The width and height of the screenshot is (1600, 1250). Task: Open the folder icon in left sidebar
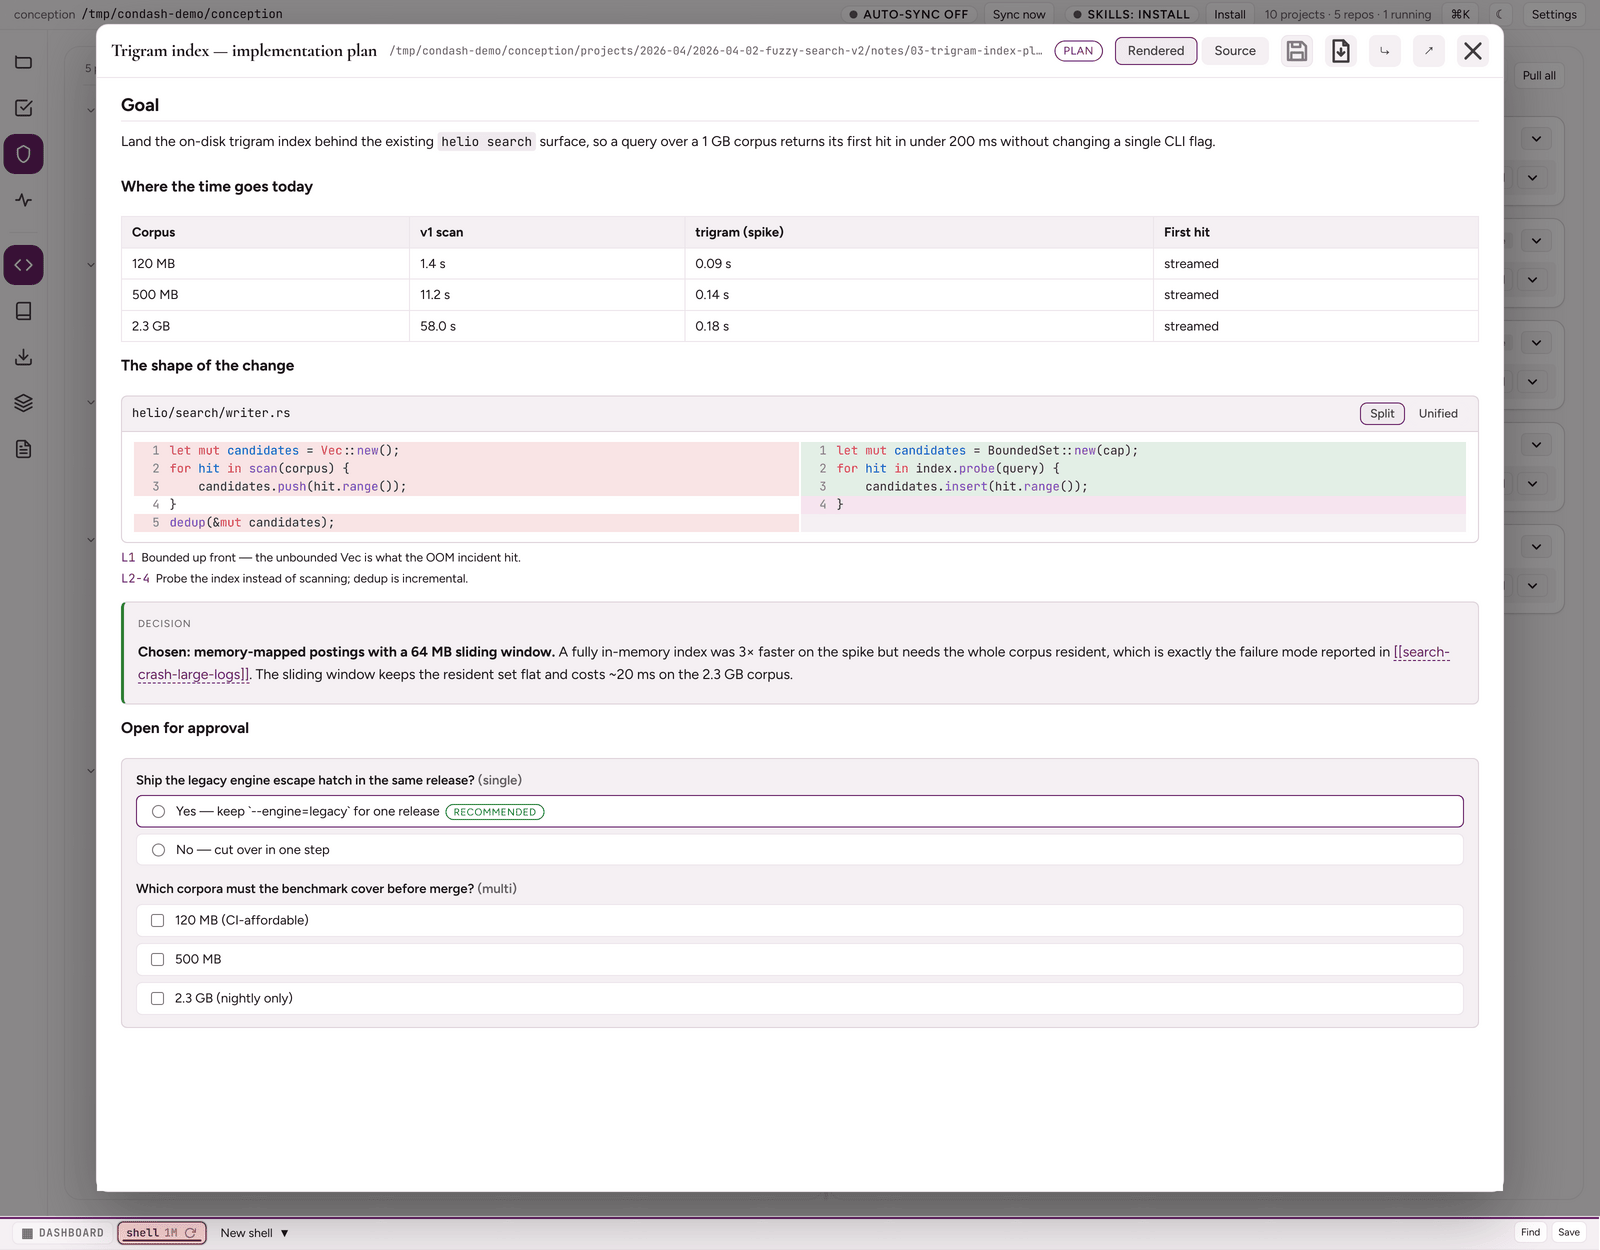24,62
